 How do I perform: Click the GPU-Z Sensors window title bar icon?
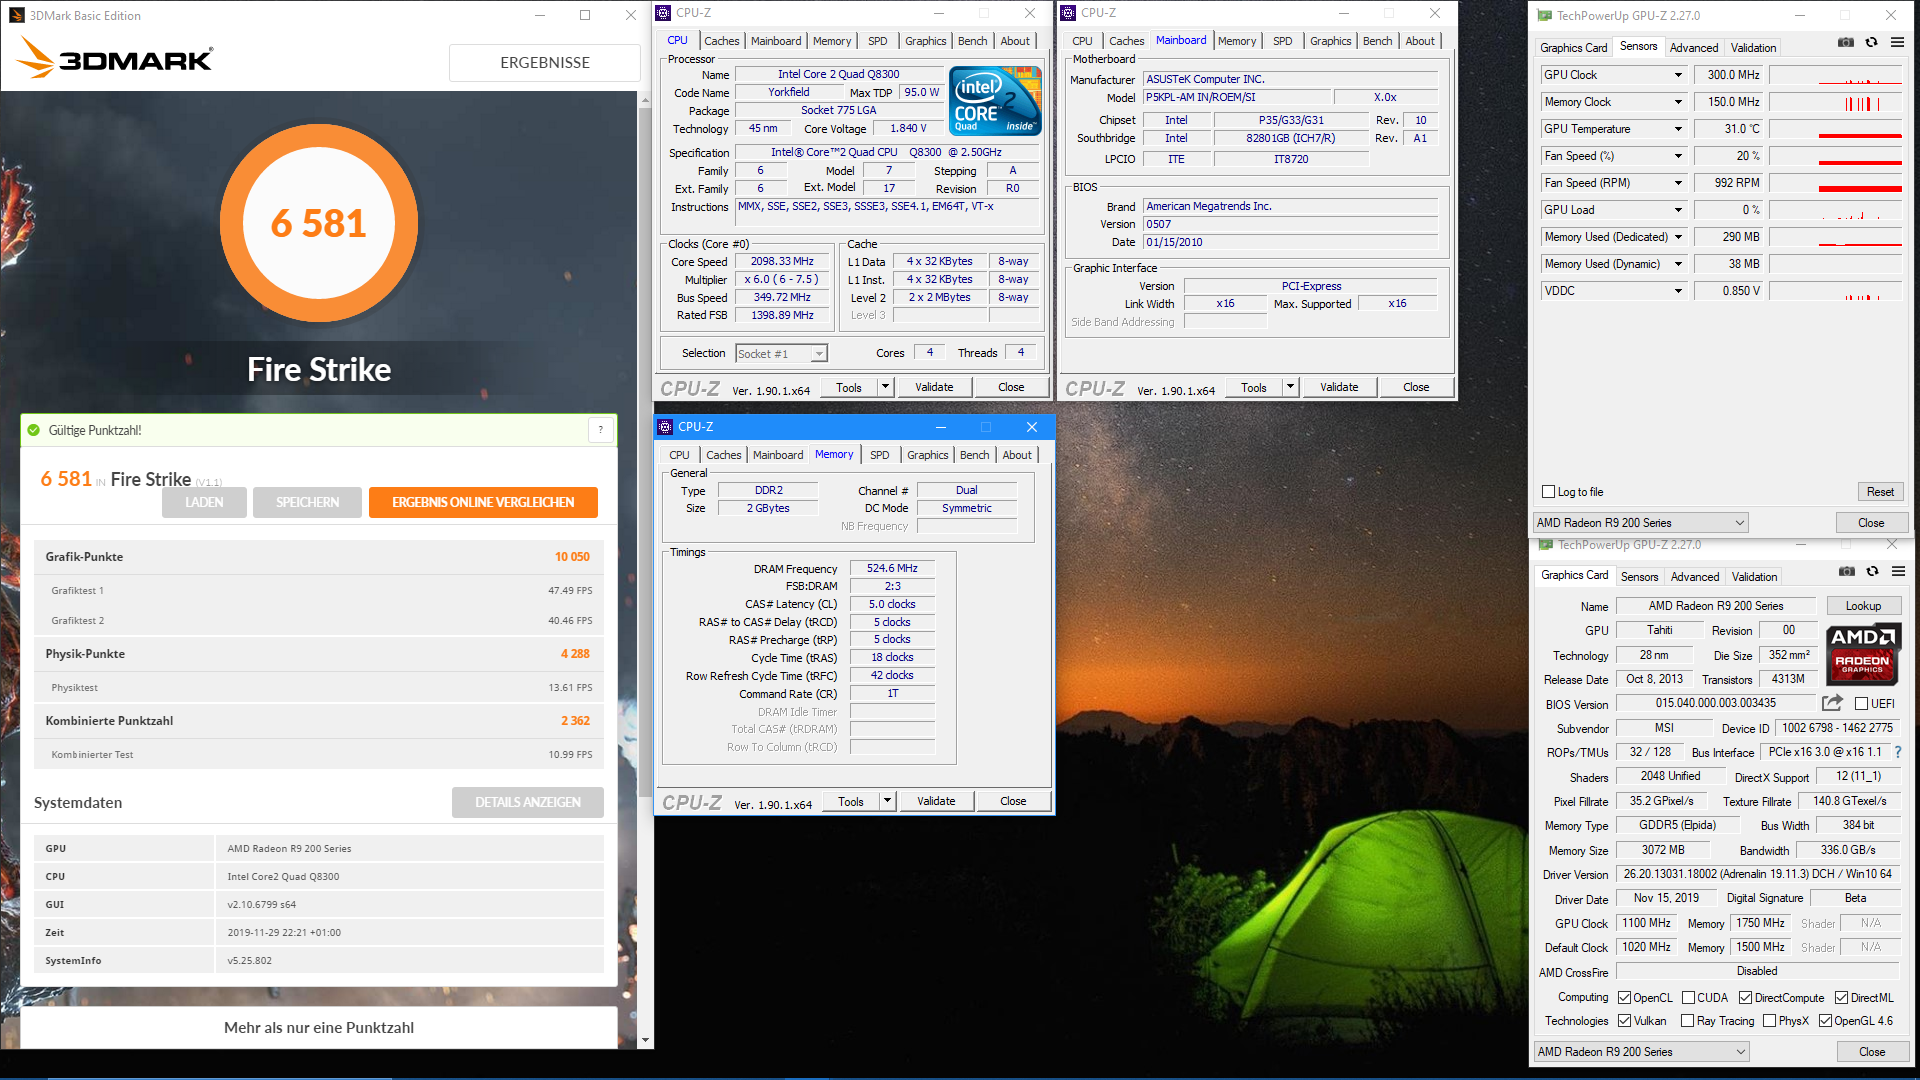(x=1545, y=16)
